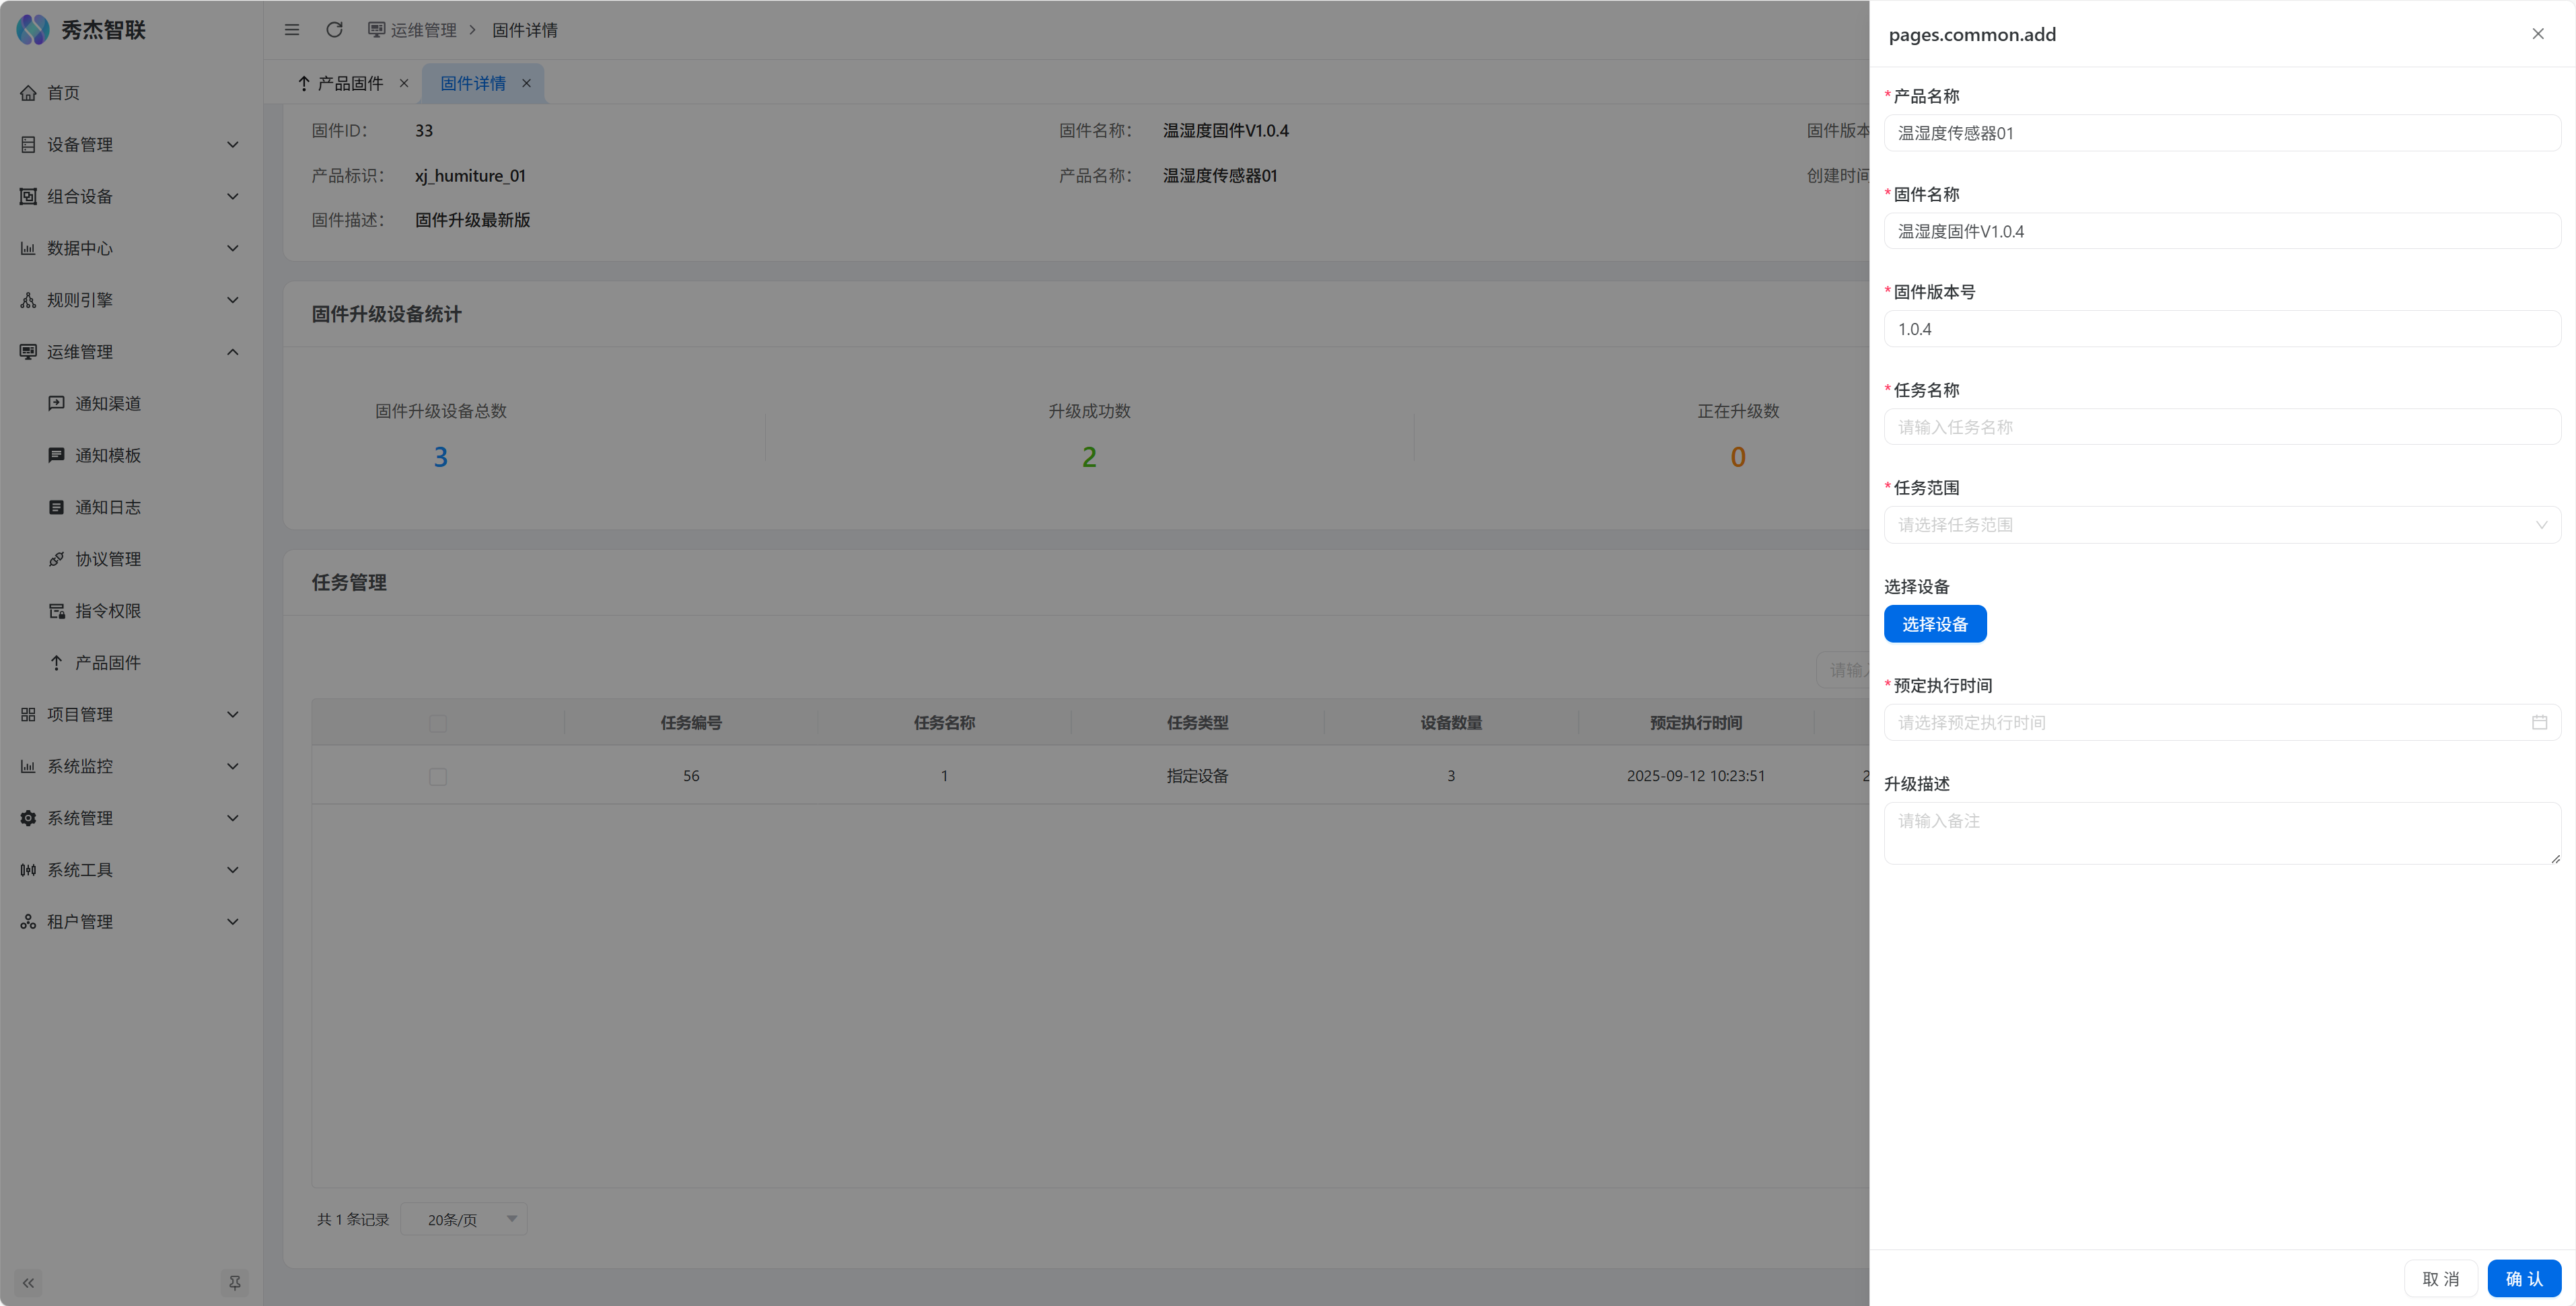The height and width of the screenshot is (1306, 2576).
Task: Click the refresh icon in top bar
Action: (334, 30)
